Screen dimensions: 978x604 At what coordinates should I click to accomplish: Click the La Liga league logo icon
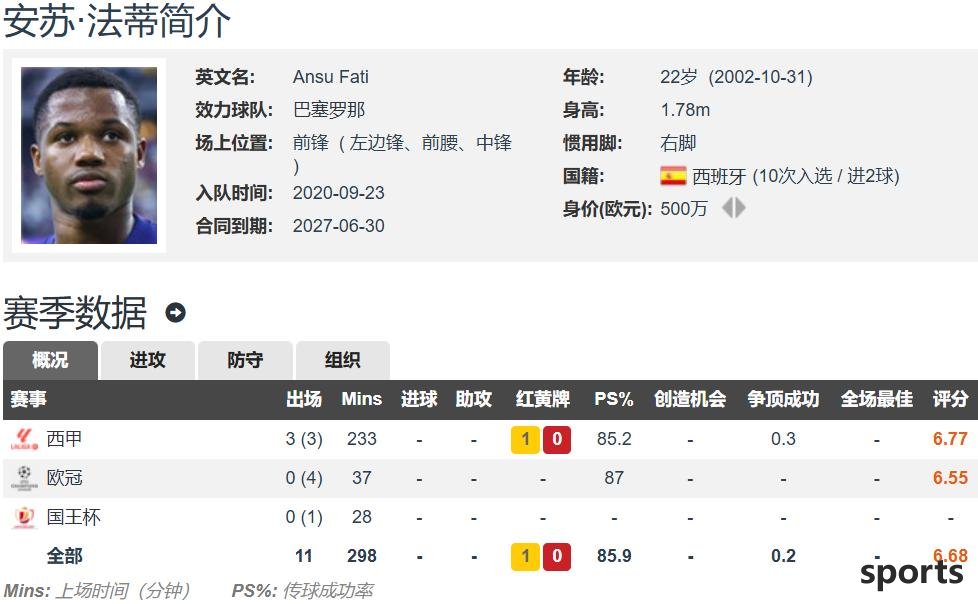[24, 439]
